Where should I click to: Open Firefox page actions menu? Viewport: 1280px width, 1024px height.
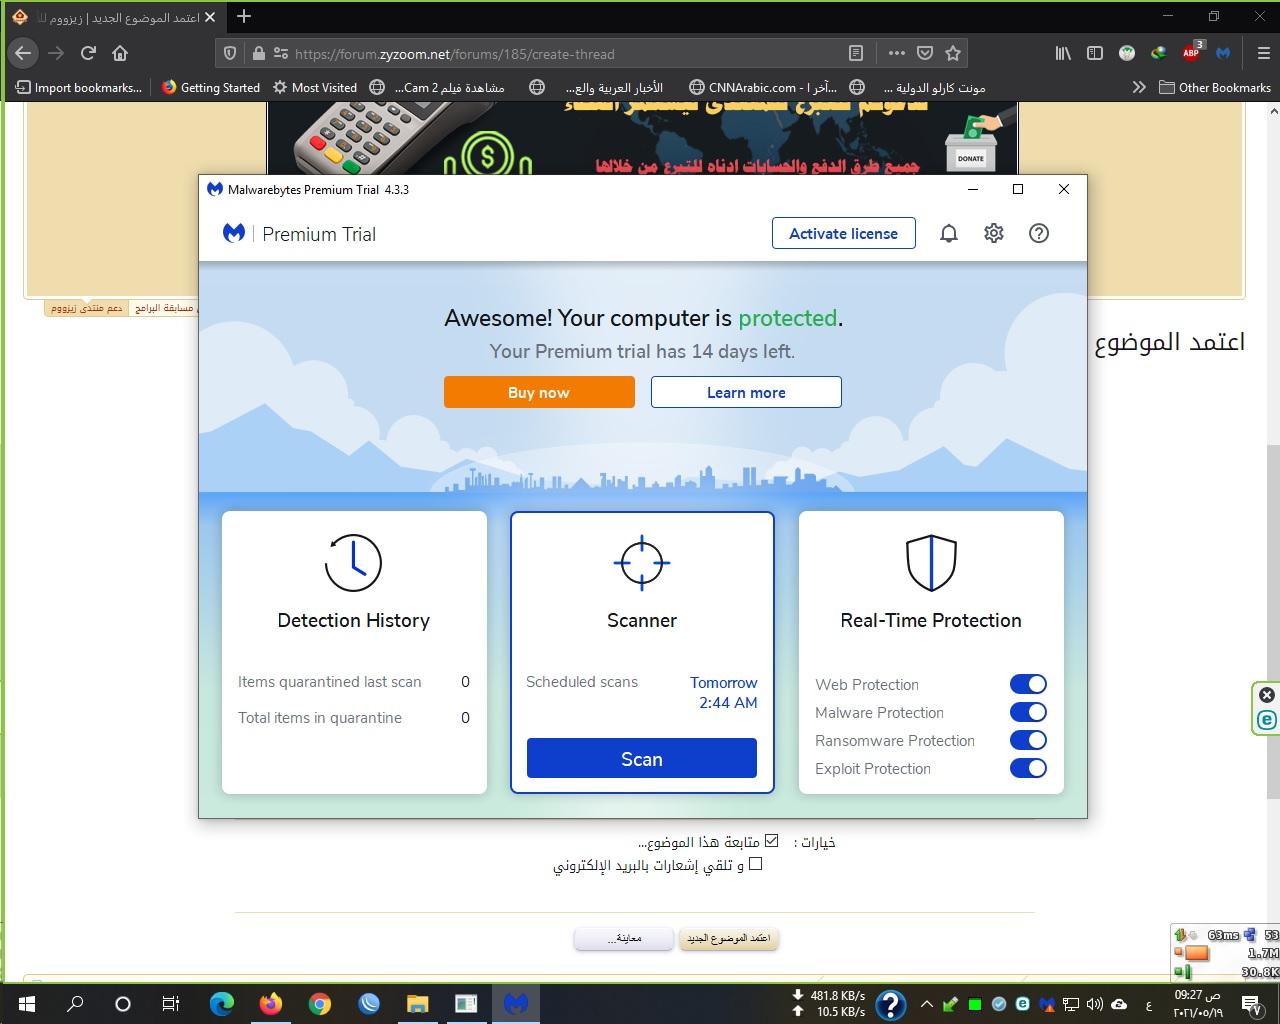(x=896, y=53)
